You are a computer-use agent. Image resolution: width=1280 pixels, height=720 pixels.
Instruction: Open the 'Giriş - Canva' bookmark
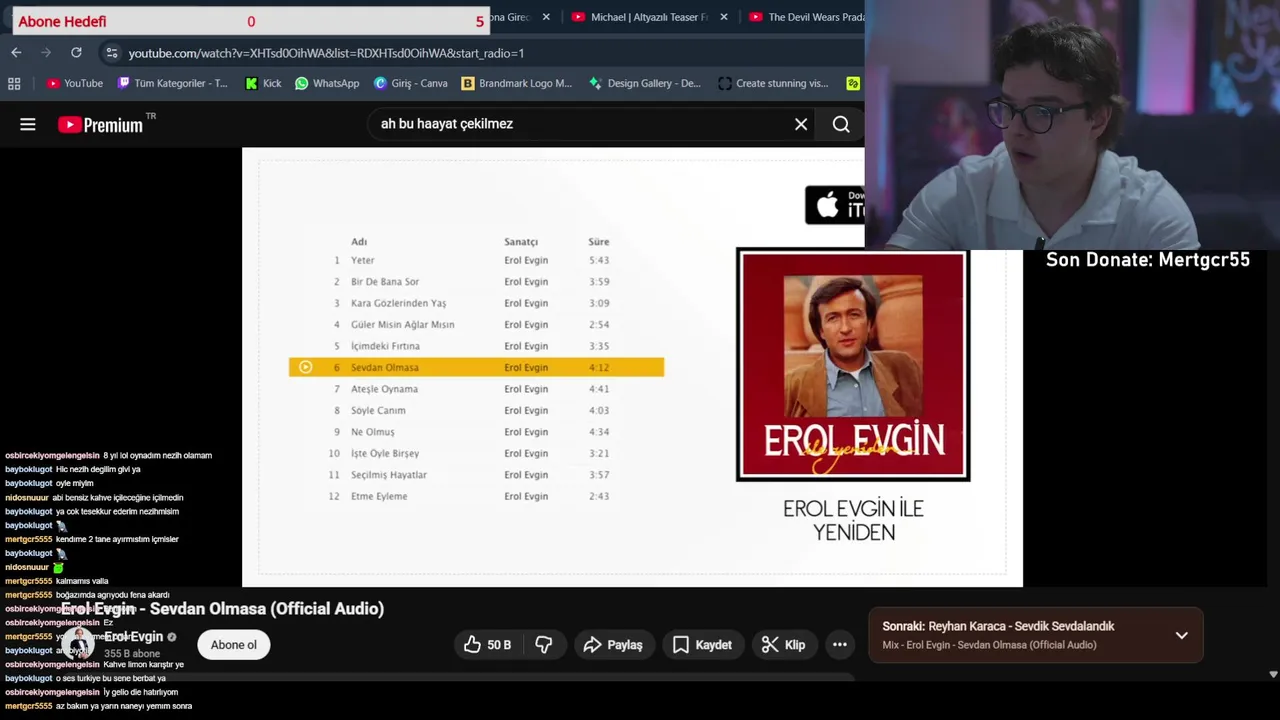tap(411, 83)
